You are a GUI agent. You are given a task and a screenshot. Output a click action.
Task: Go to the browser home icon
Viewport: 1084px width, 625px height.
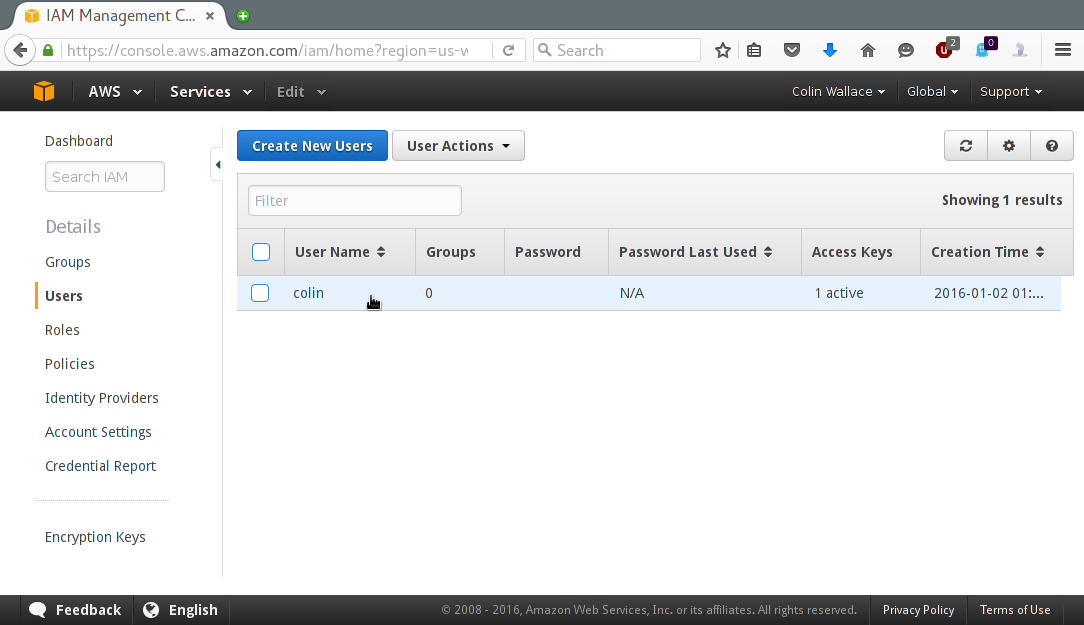tap(868, 50)
